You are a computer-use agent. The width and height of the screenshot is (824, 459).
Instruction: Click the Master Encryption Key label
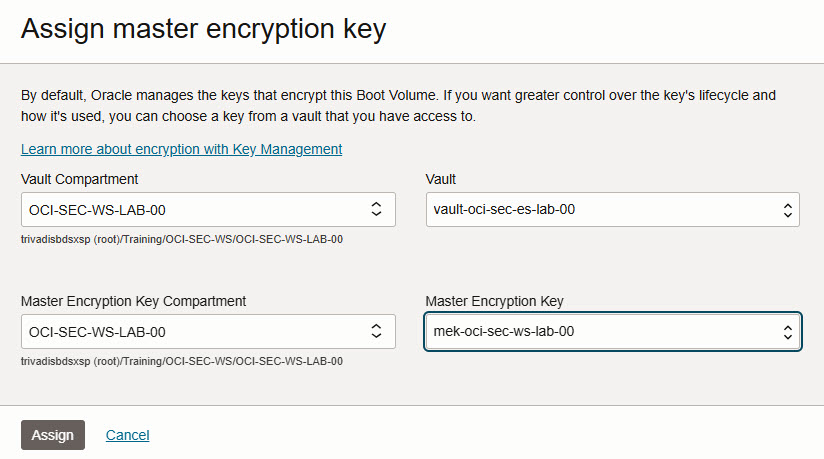click(495, 301)
